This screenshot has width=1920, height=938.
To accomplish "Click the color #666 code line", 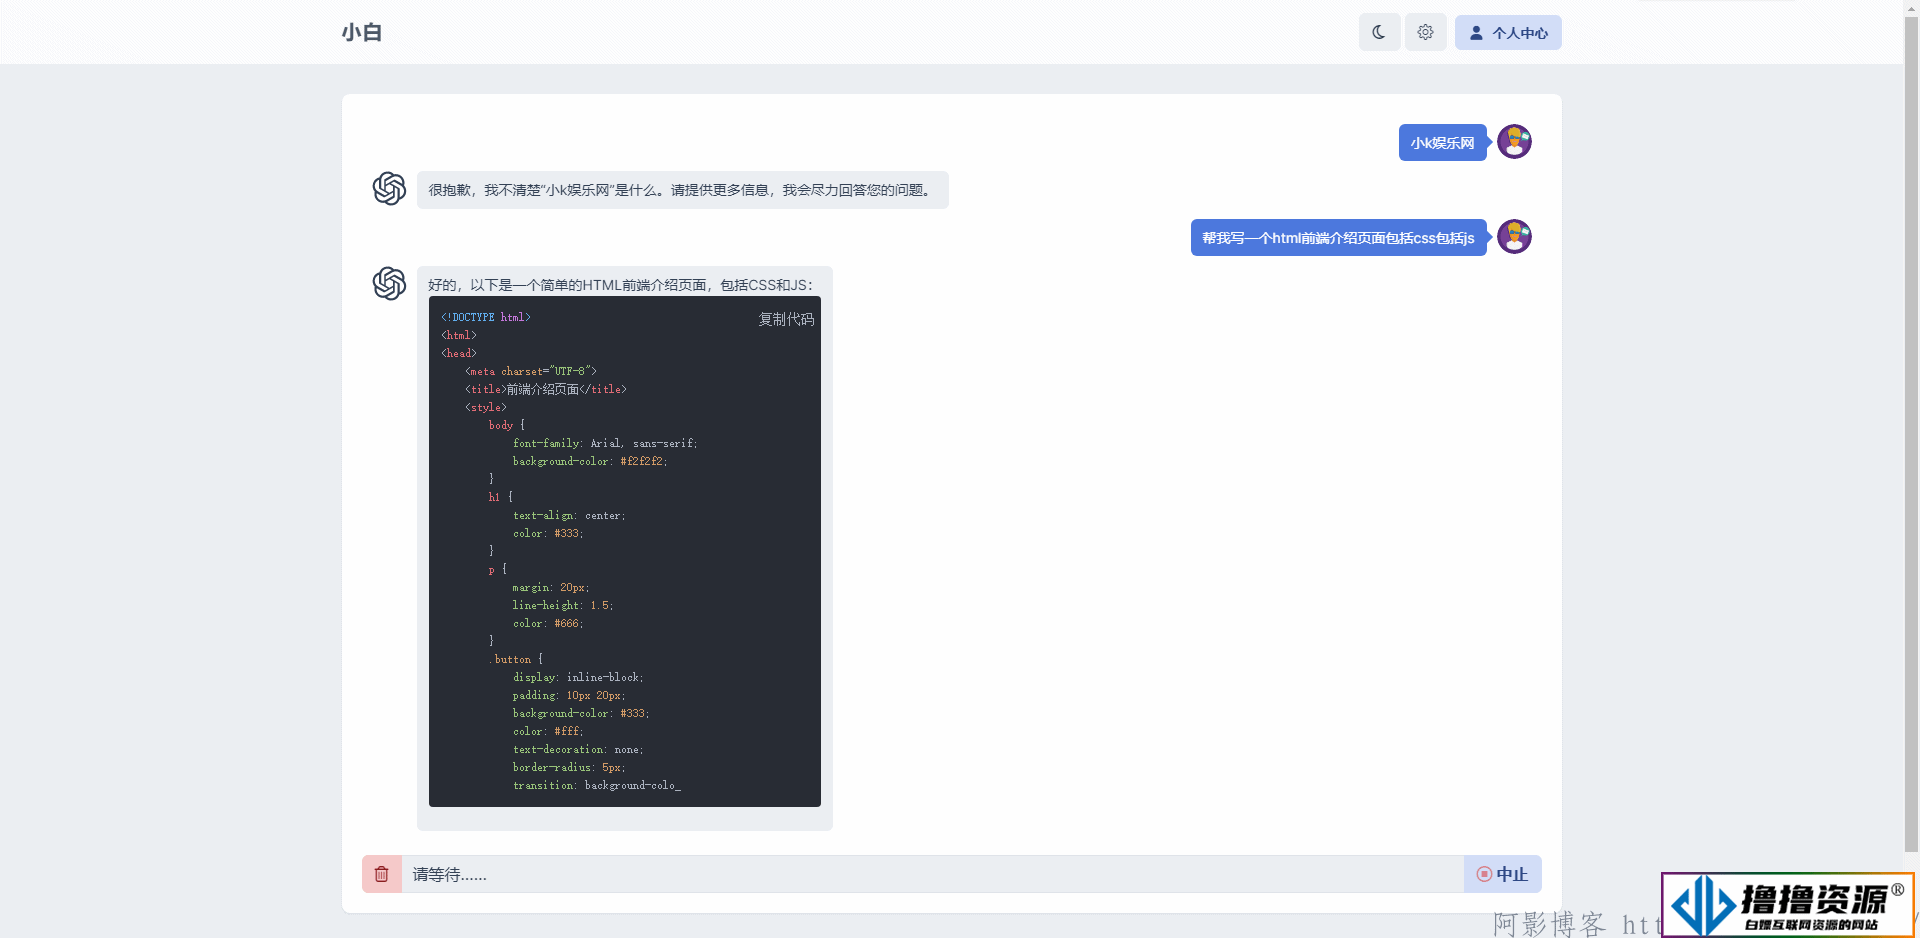I will tap(548, 623).
